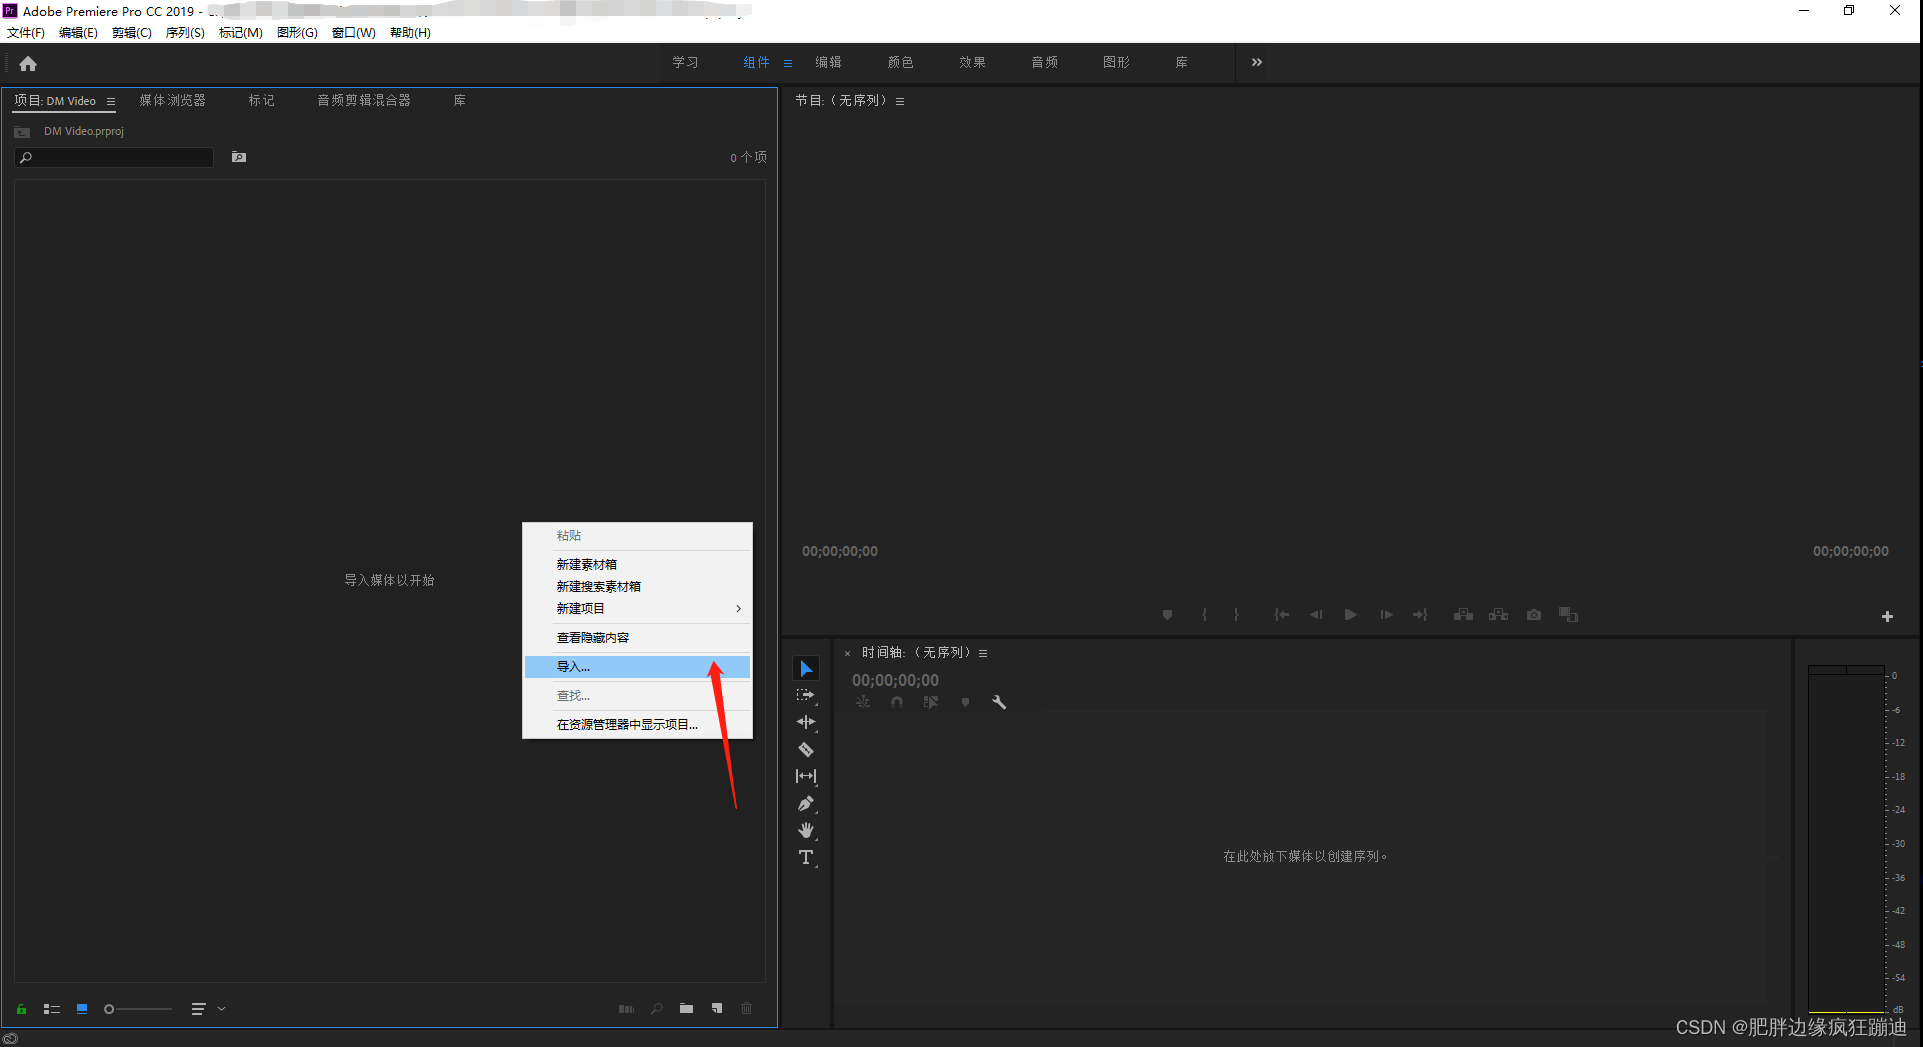Open timeline settings wrench
Screen dimensions: 1923x1047
(999, 702)
